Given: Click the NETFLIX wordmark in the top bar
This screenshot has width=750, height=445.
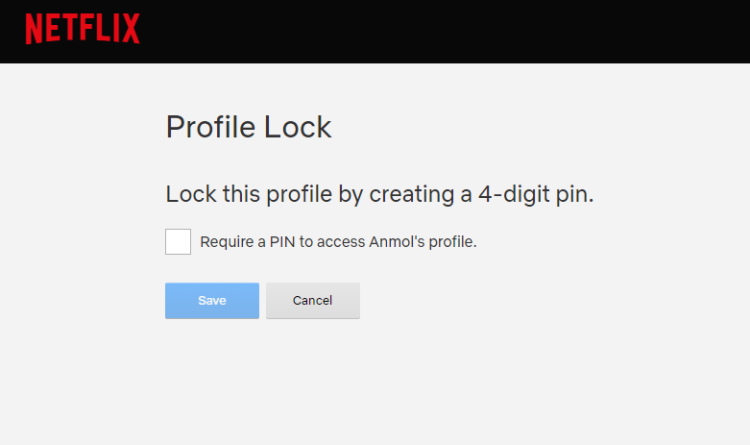Looking at the screenshot, I should pyautogui.click(x=82, y=28).
